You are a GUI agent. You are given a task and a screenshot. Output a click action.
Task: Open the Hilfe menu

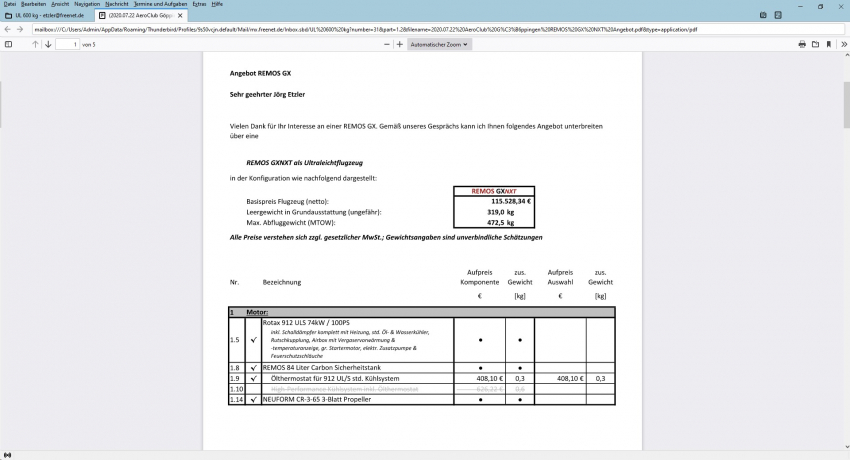click(217, 4)
